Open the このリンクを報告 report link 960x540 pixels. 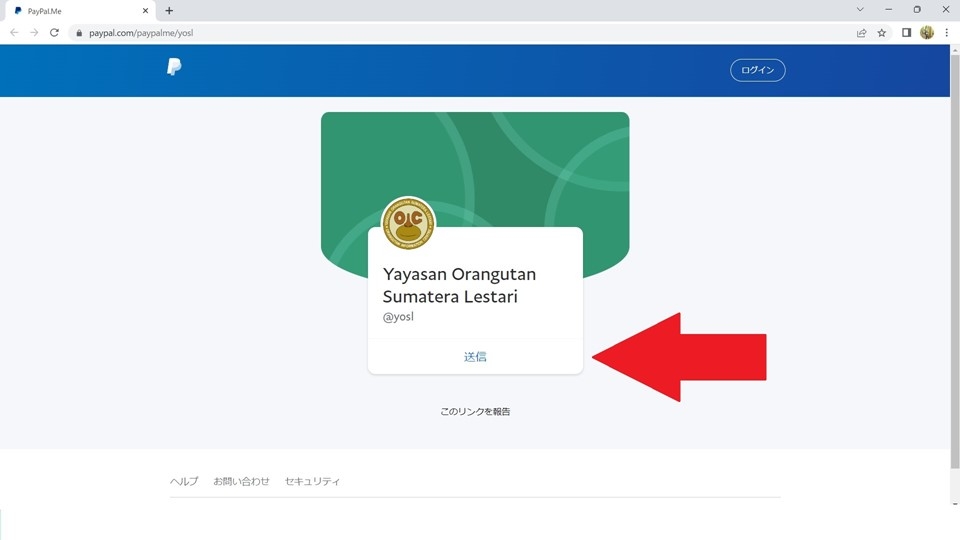coord(475,411)
